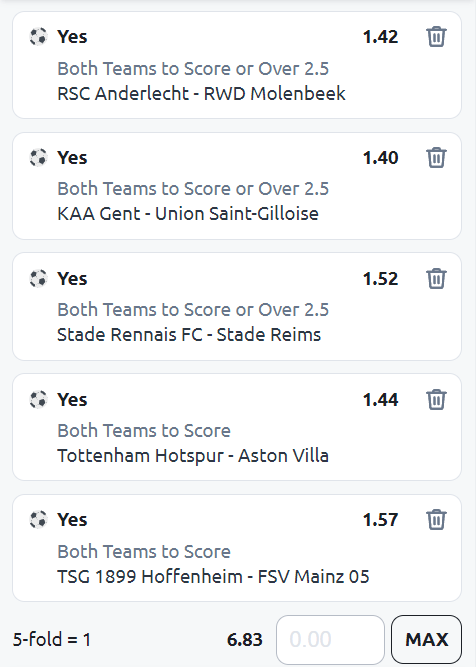Click the 5-fold = 1 label
The width and height of the screenshot is (476, 667).
click(52, 639)
